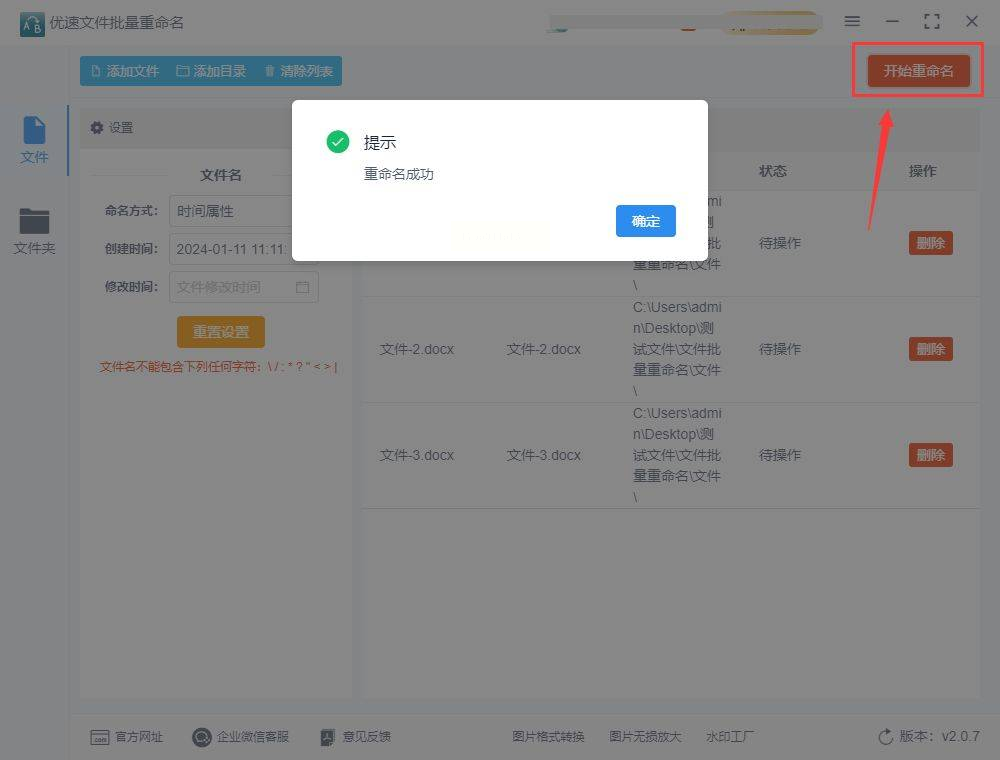Screen dimensions: 1000x760
Task: Click the 文件名 section heading
Action: [x=221, y=175]
